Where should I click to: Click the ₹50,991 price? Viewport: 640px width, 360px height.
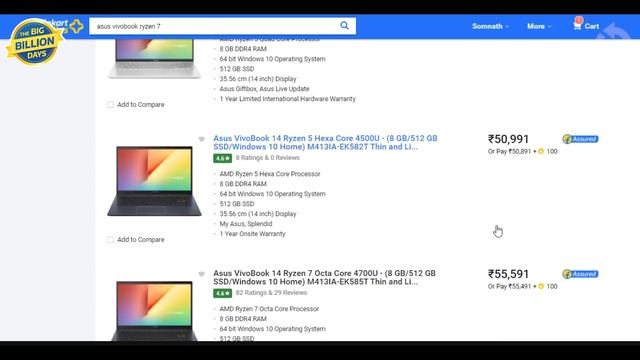(x=508, y=139)
